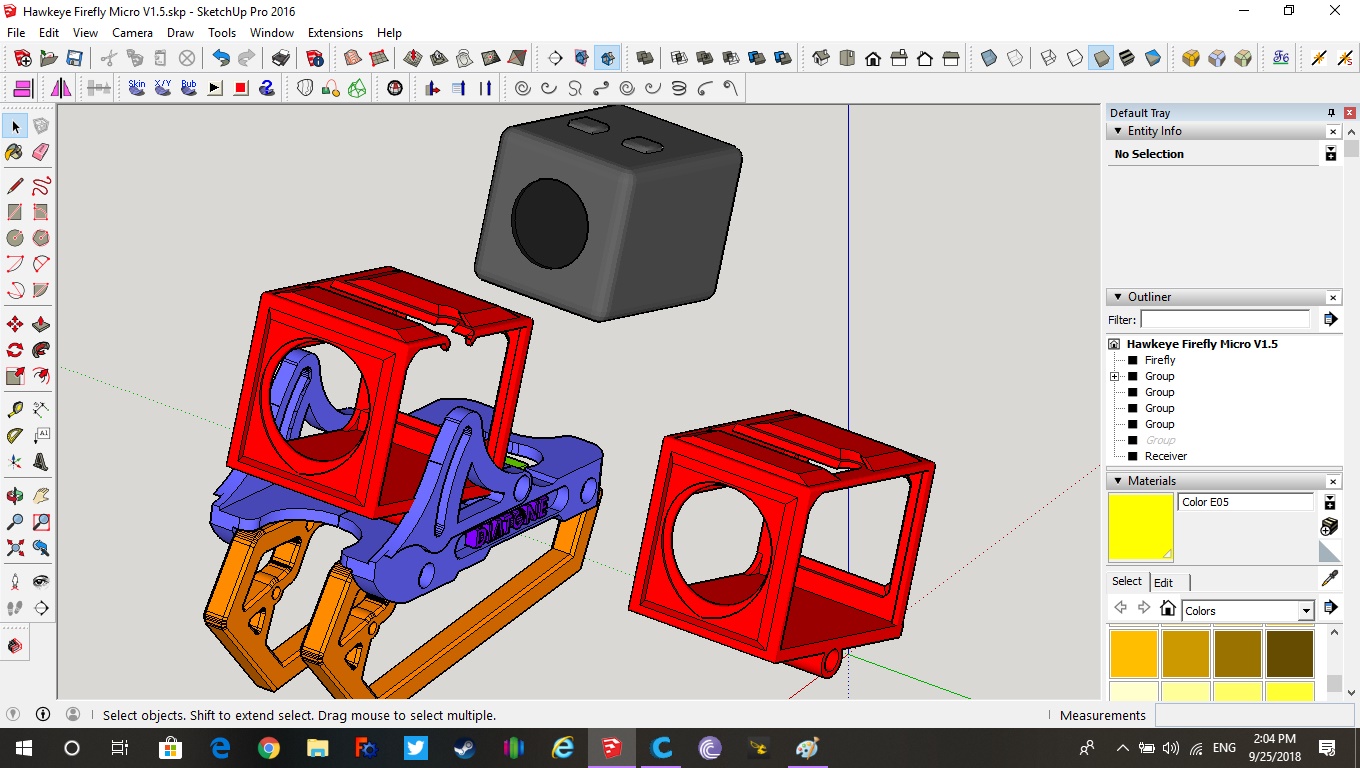1360x768 pixels.
Task: Collapse the Outliner panel
Action: click(x=1117, y=297)
